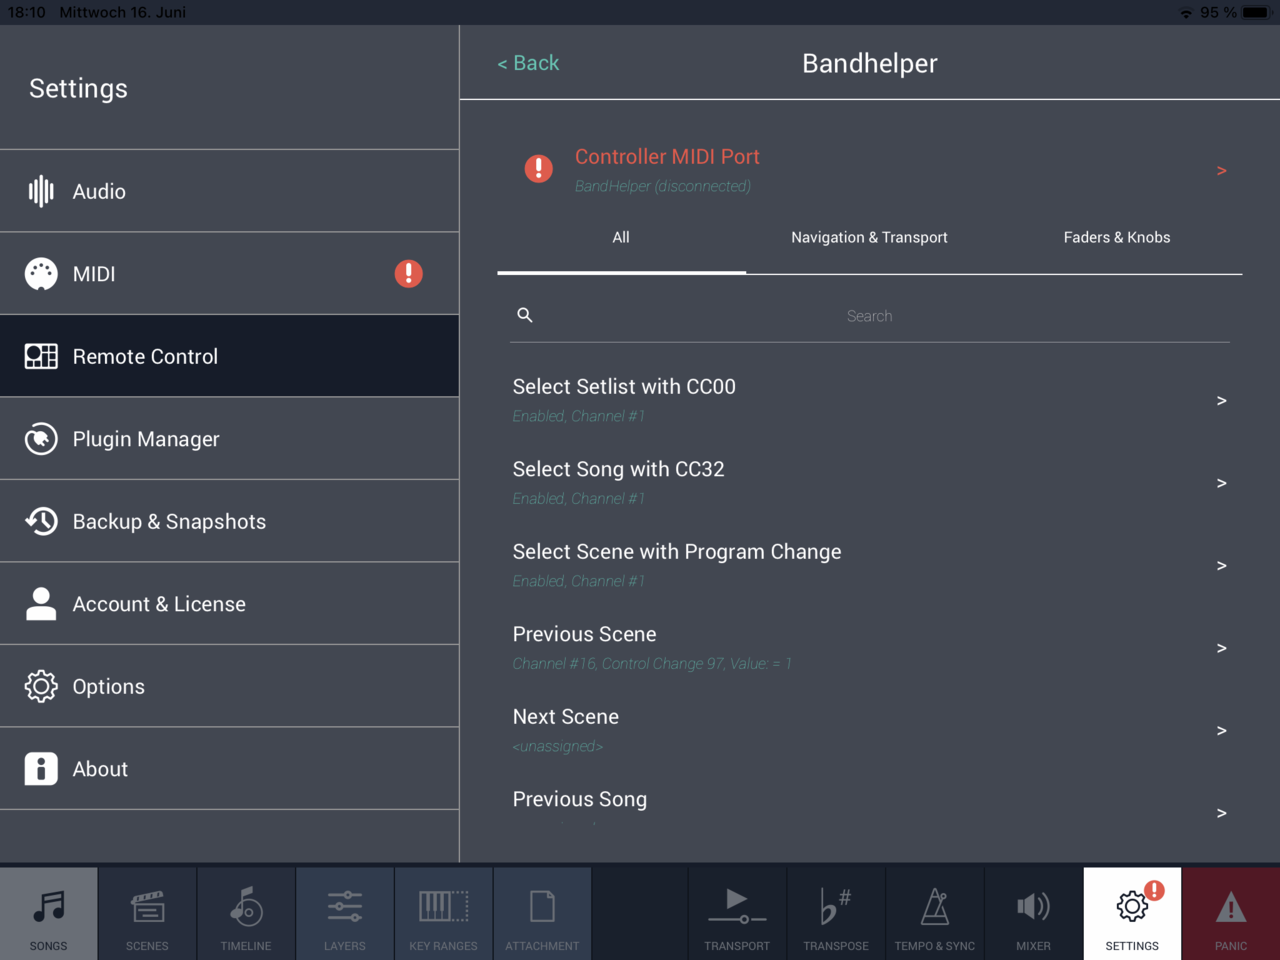Expand Controller MIDI Port chevron

coord(1221,171)
